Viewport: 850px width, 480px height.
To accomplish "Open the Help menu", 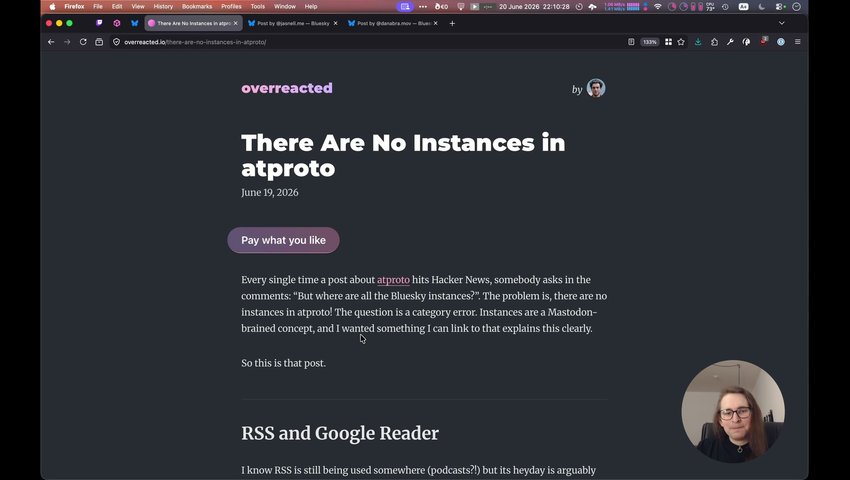I will pos(311,7).
